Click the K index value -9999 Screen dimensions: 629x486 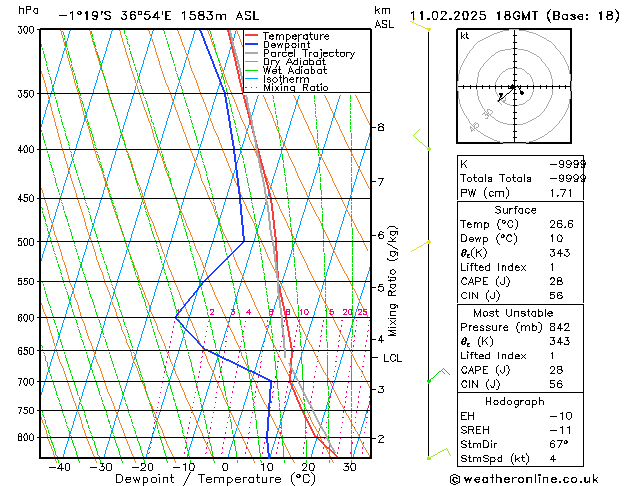568,164
